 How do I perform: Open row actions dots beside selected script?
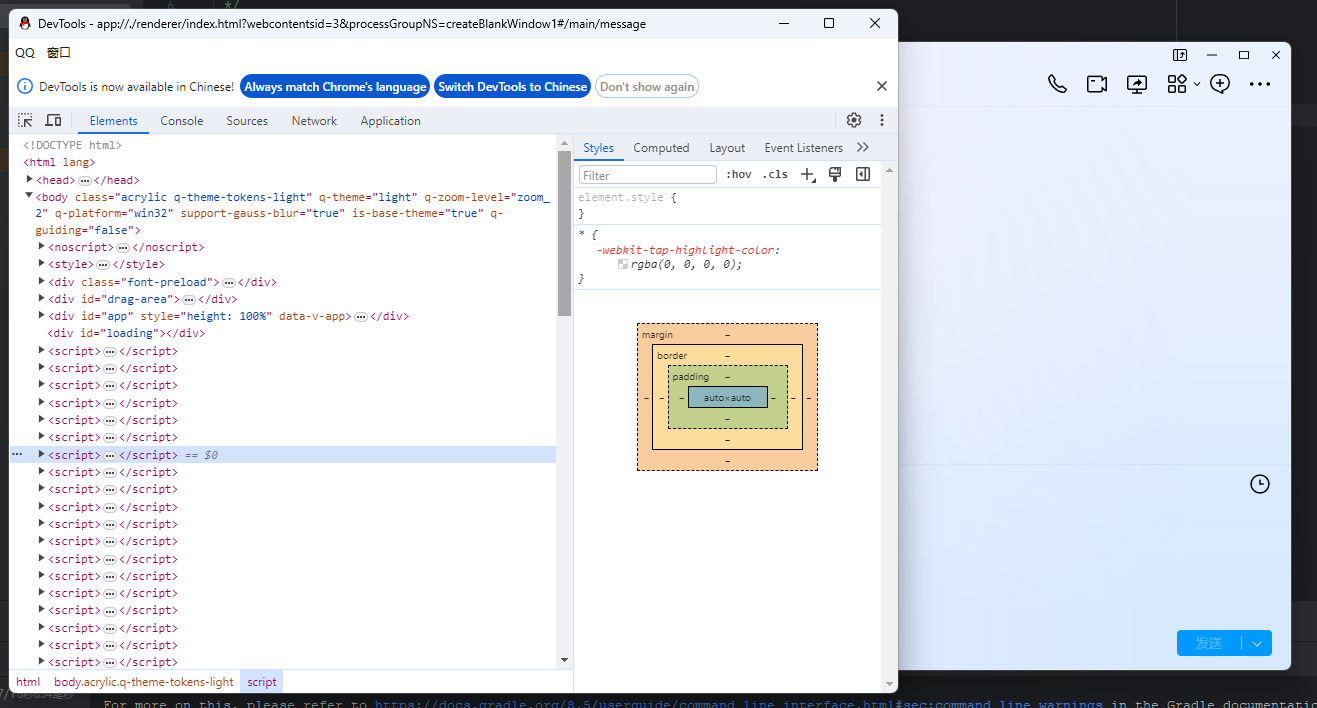16,454
